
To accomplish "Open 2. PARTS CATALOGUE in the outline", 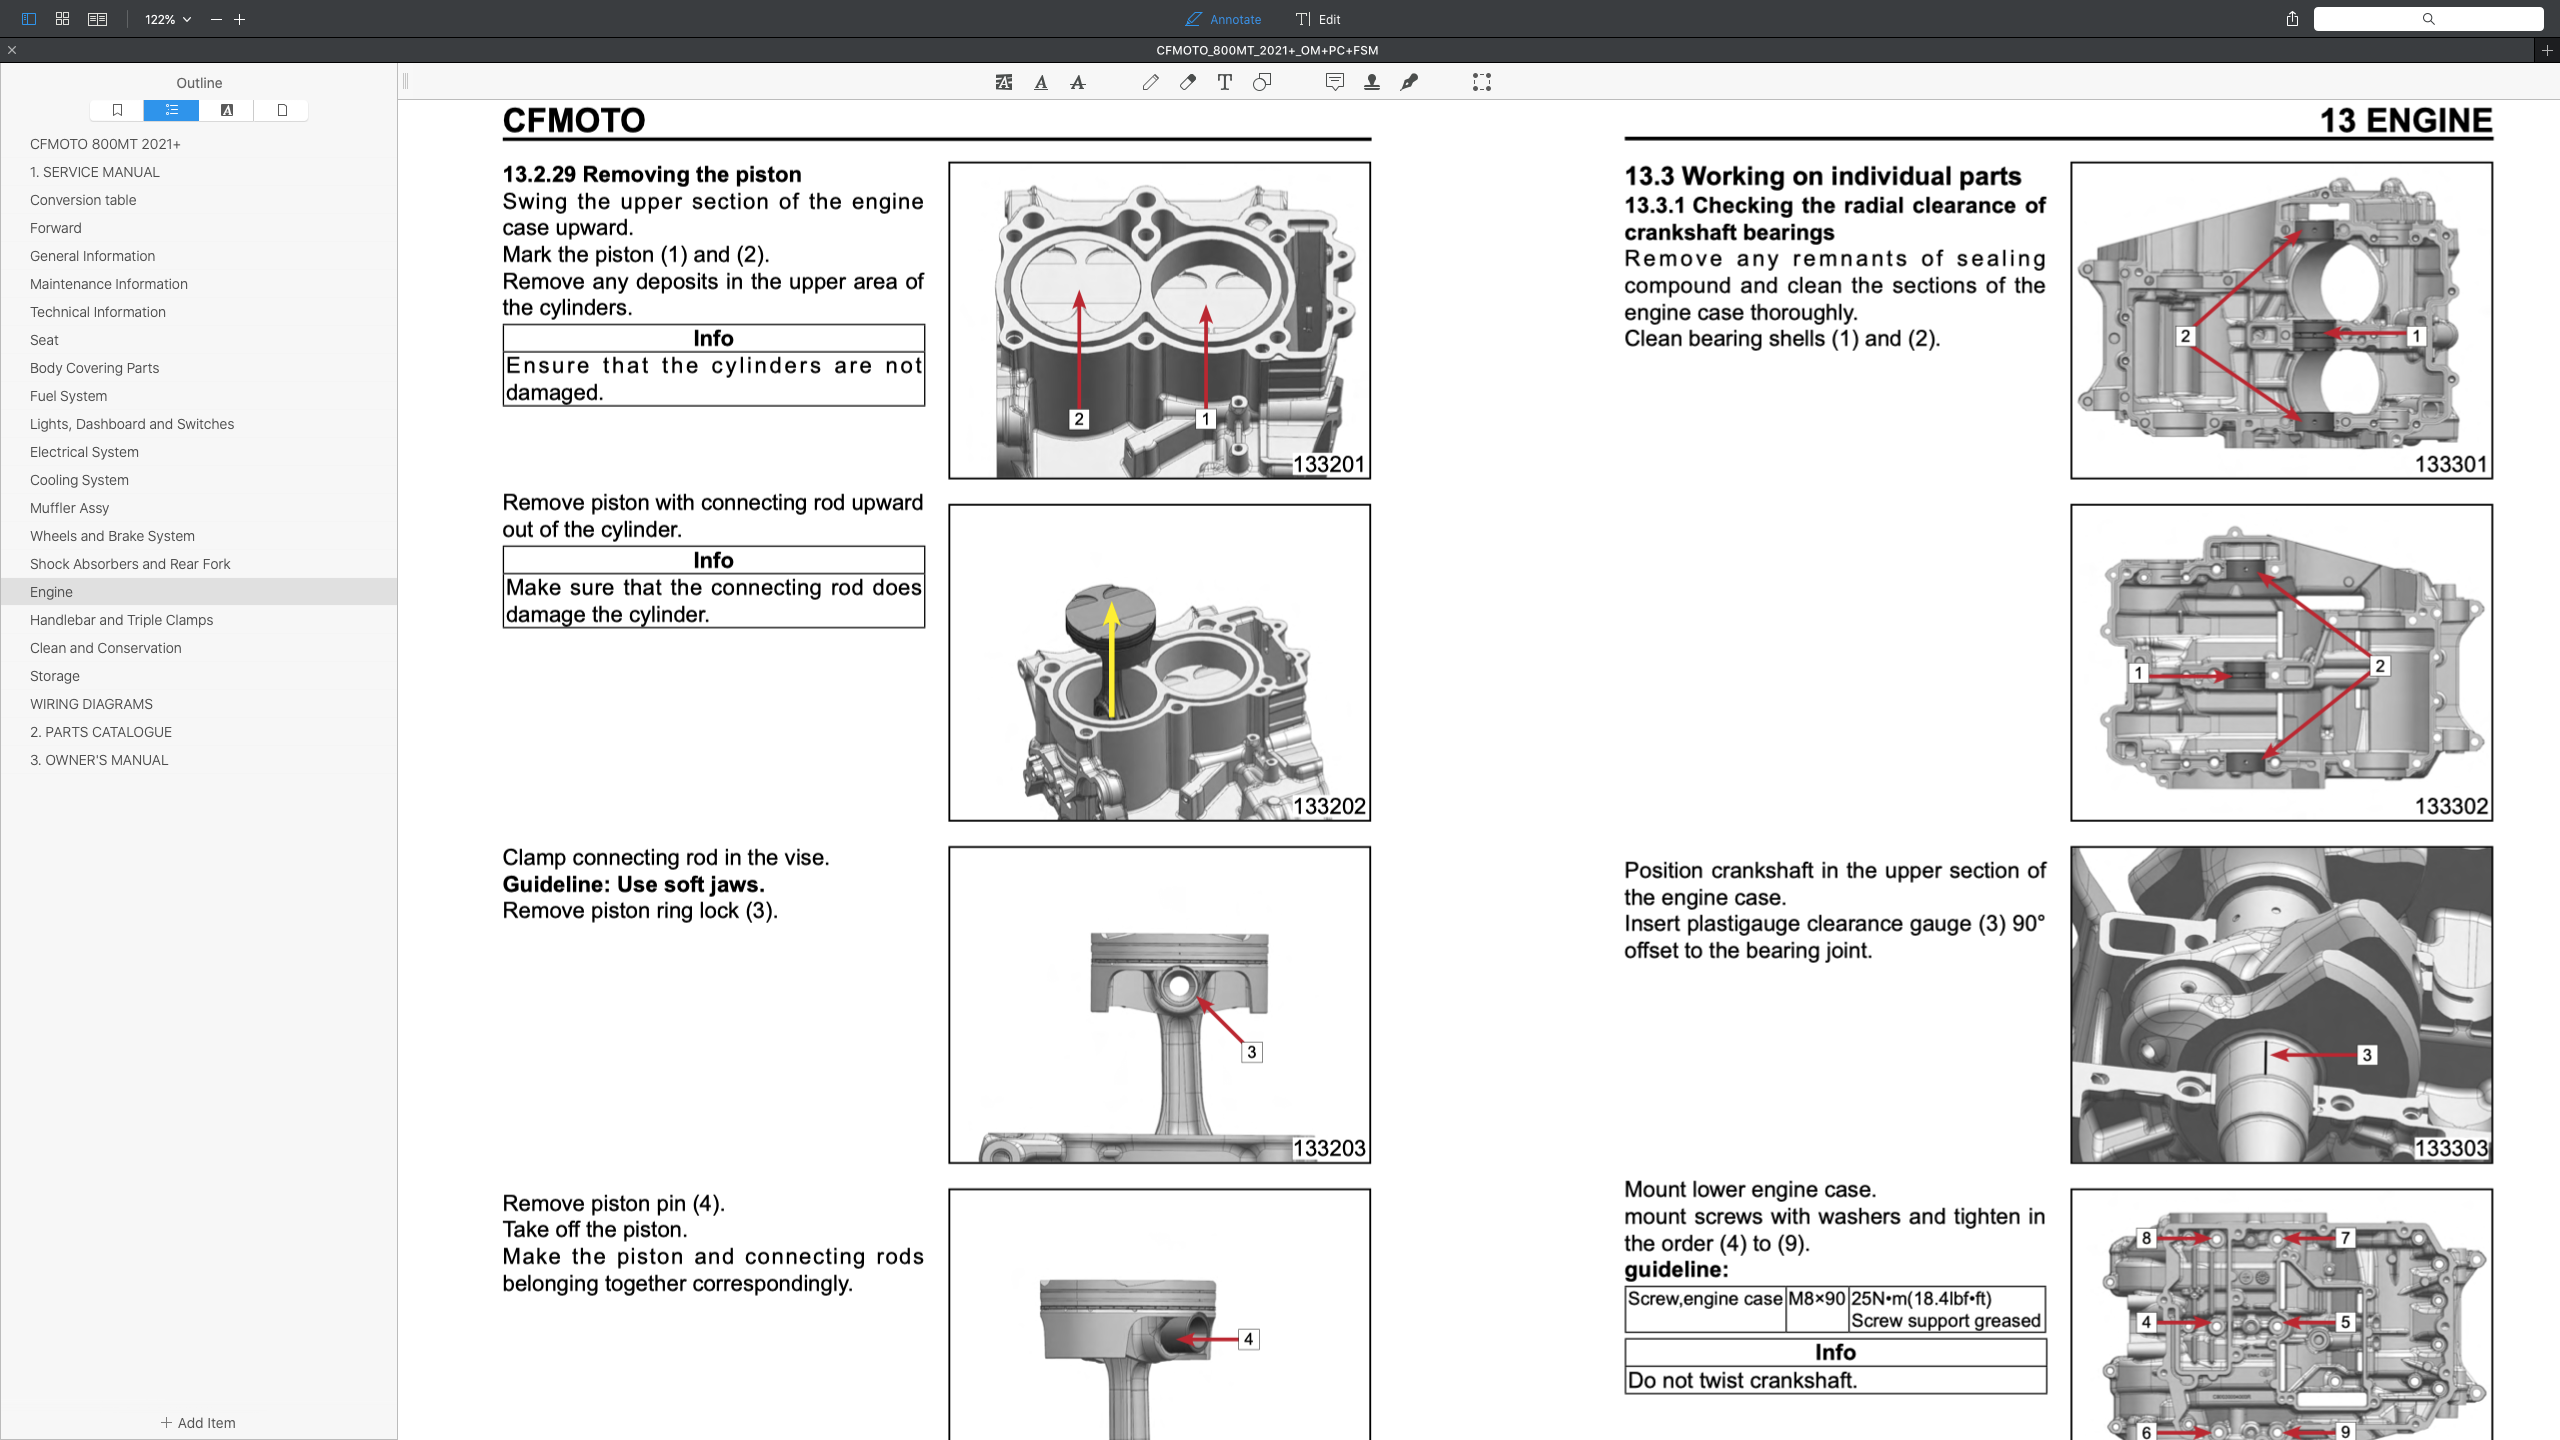I will pyautogui.click(x=101, y=732).
